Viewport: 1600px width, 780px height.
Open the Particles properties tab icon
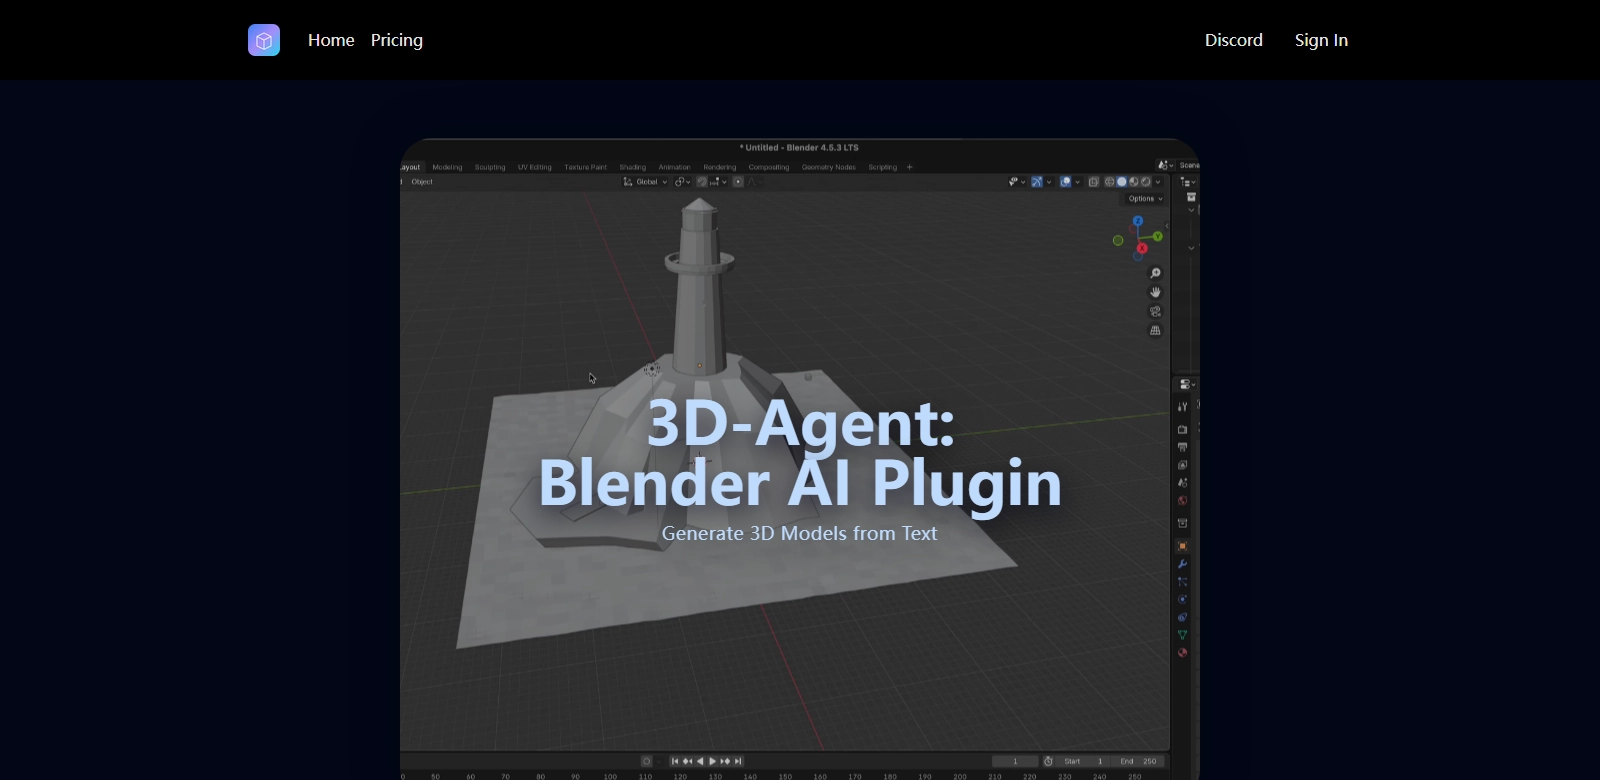coord(1182,581)
